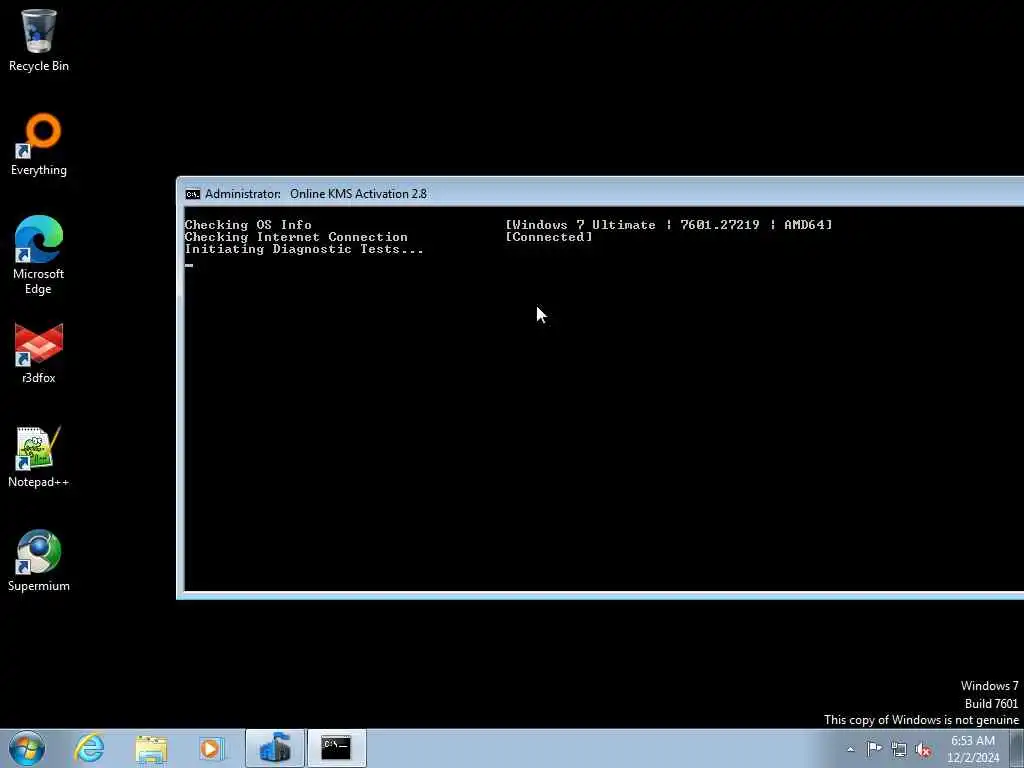Click the Online KMS Activation 2.8 title bar
The height and width of the screenshot is (768, 1024).
(x=601, y=194)
